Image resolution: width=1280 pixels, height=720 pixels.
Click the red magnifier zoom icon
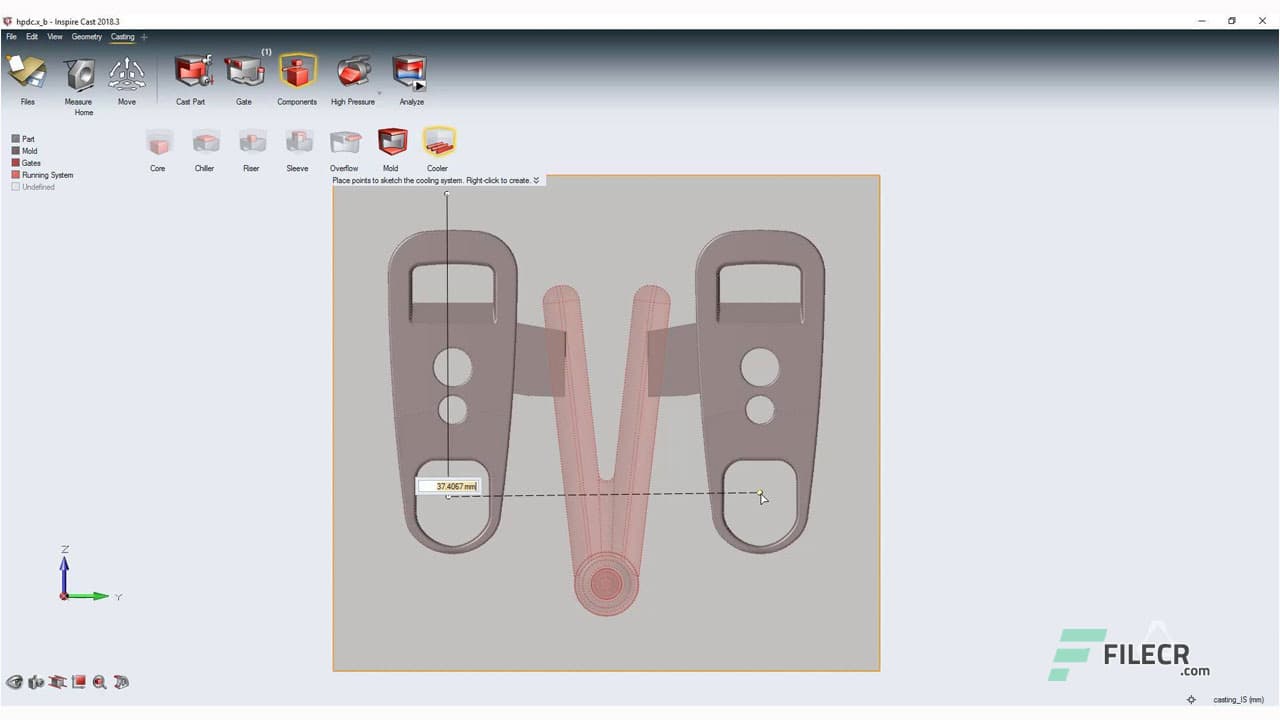[100, 682]
